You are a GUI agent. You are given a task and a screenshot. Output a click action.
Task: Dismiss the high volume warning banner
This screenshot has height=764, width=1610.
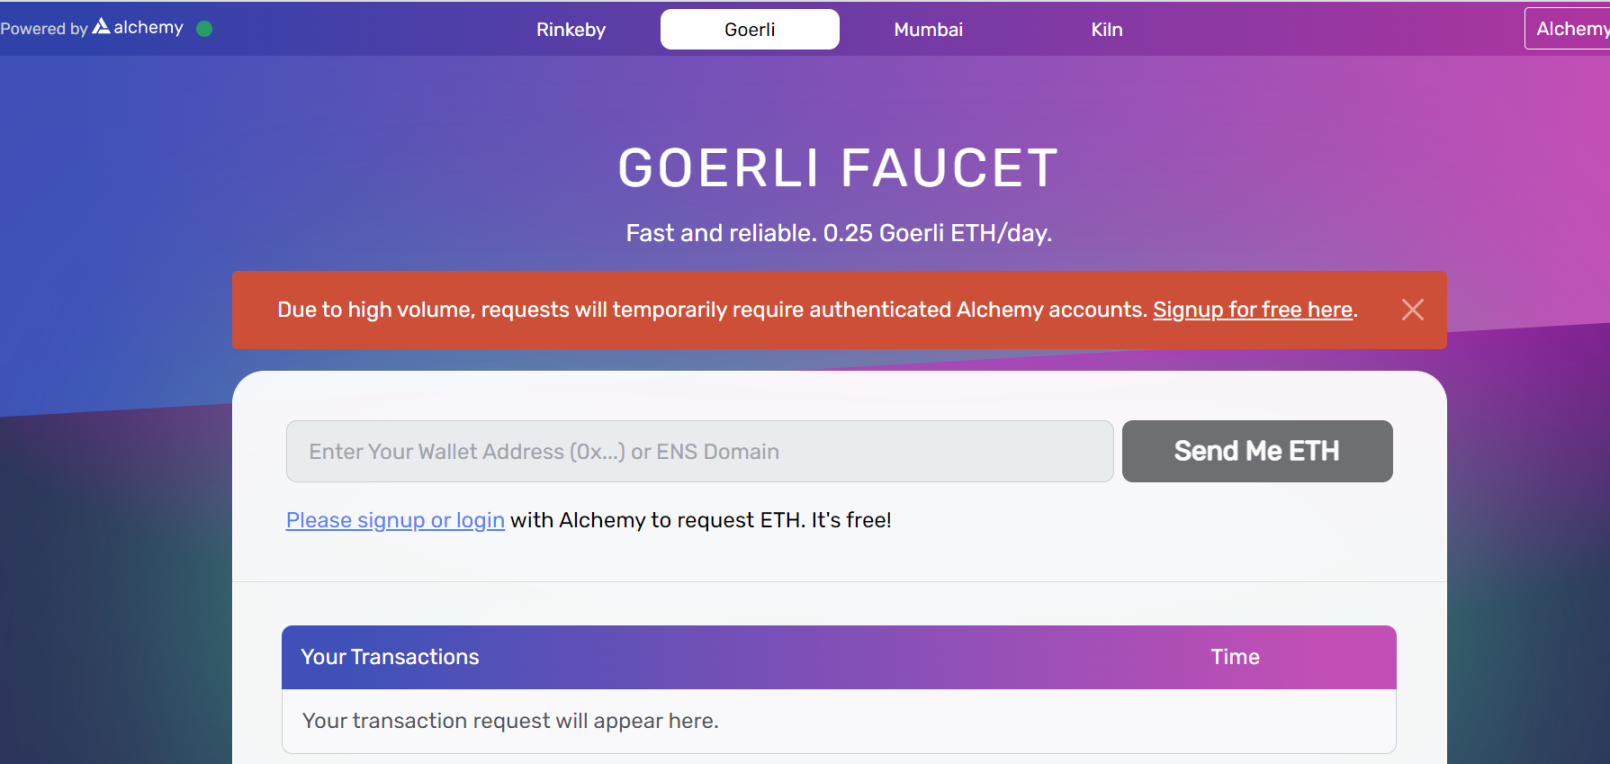tap(1412, 310)
